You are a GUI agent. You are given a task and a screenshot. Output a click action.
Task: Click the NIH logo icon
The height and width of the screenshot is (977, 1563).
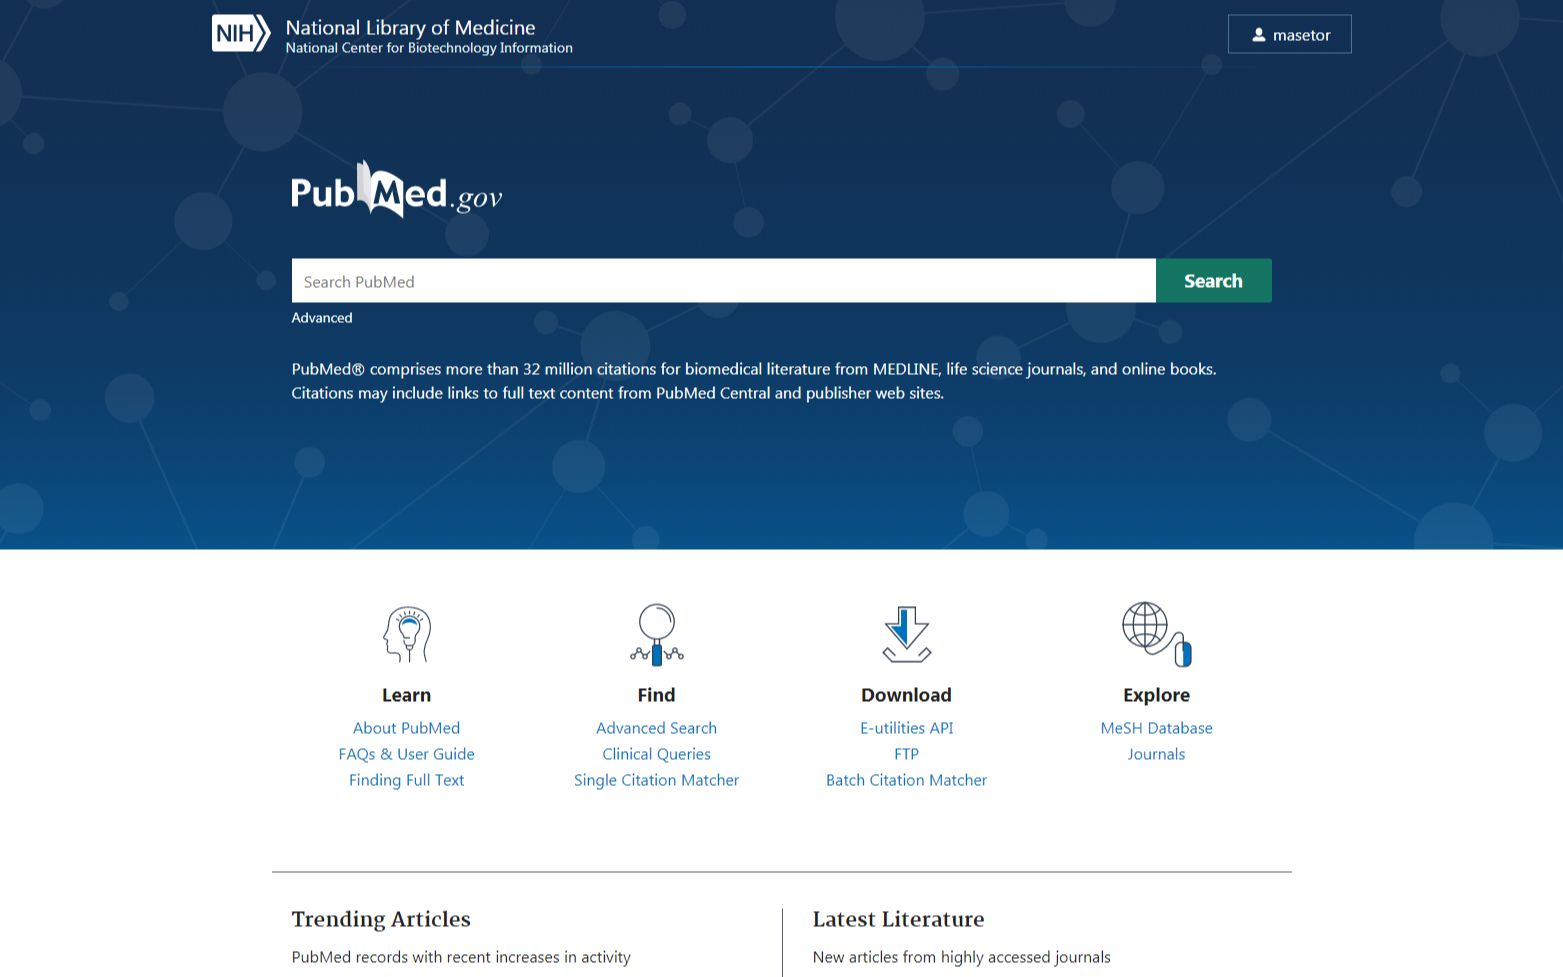coord(241,33)
